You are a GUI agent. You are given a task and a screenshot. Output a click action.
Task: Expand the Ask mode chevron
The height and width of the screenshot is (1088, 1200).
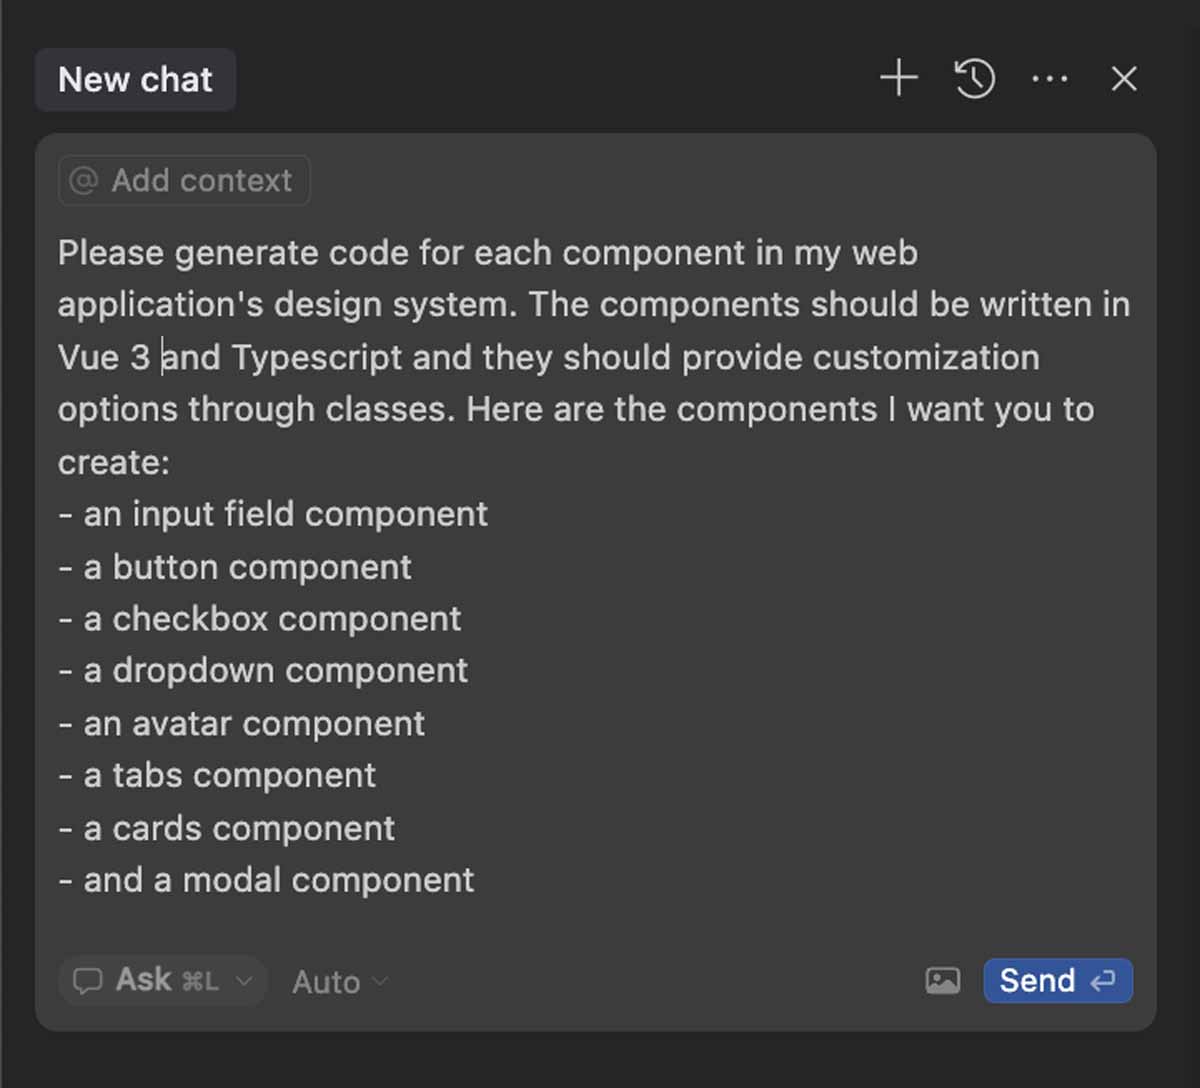pos(244,981)
